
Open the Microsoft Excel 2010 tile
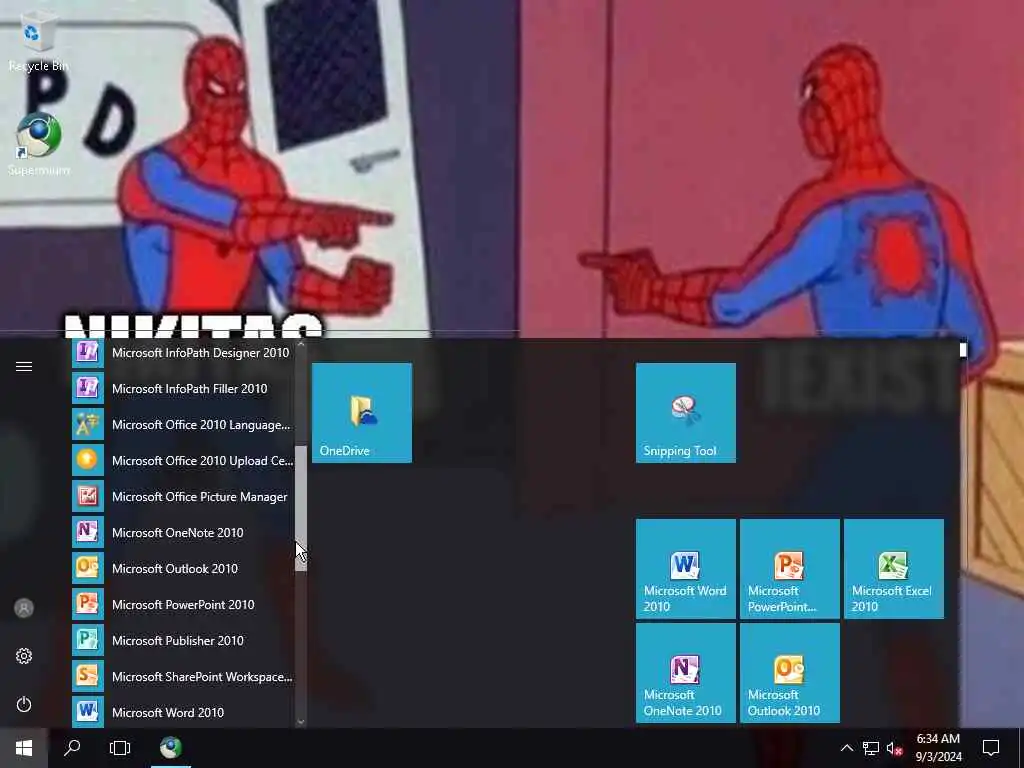pyautogui.click(x=893, y=569)
